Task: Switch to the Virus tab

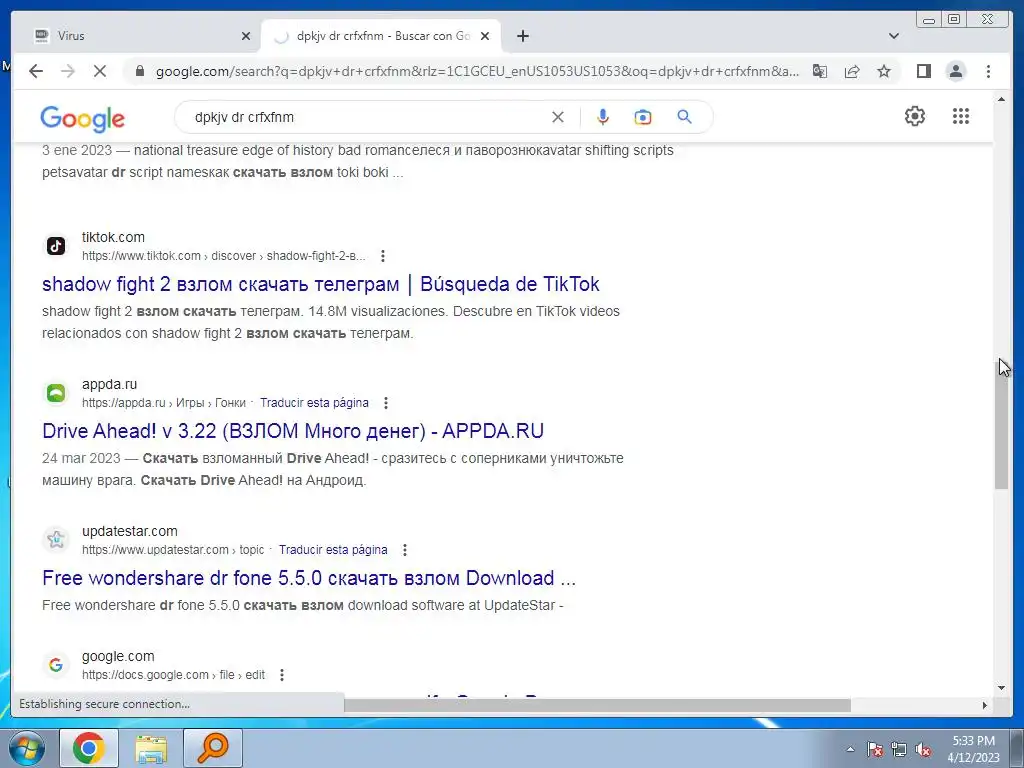Action: (136, 36)
